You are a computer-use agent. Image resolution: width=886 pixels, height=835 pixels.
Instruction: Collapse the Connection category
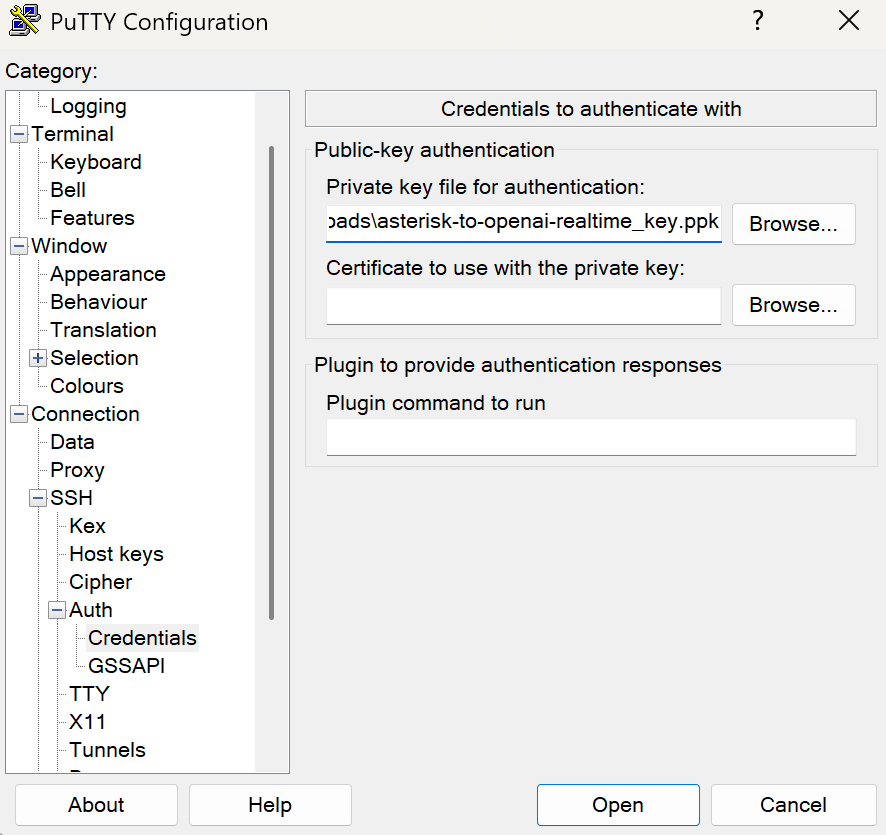pos(19,414)
